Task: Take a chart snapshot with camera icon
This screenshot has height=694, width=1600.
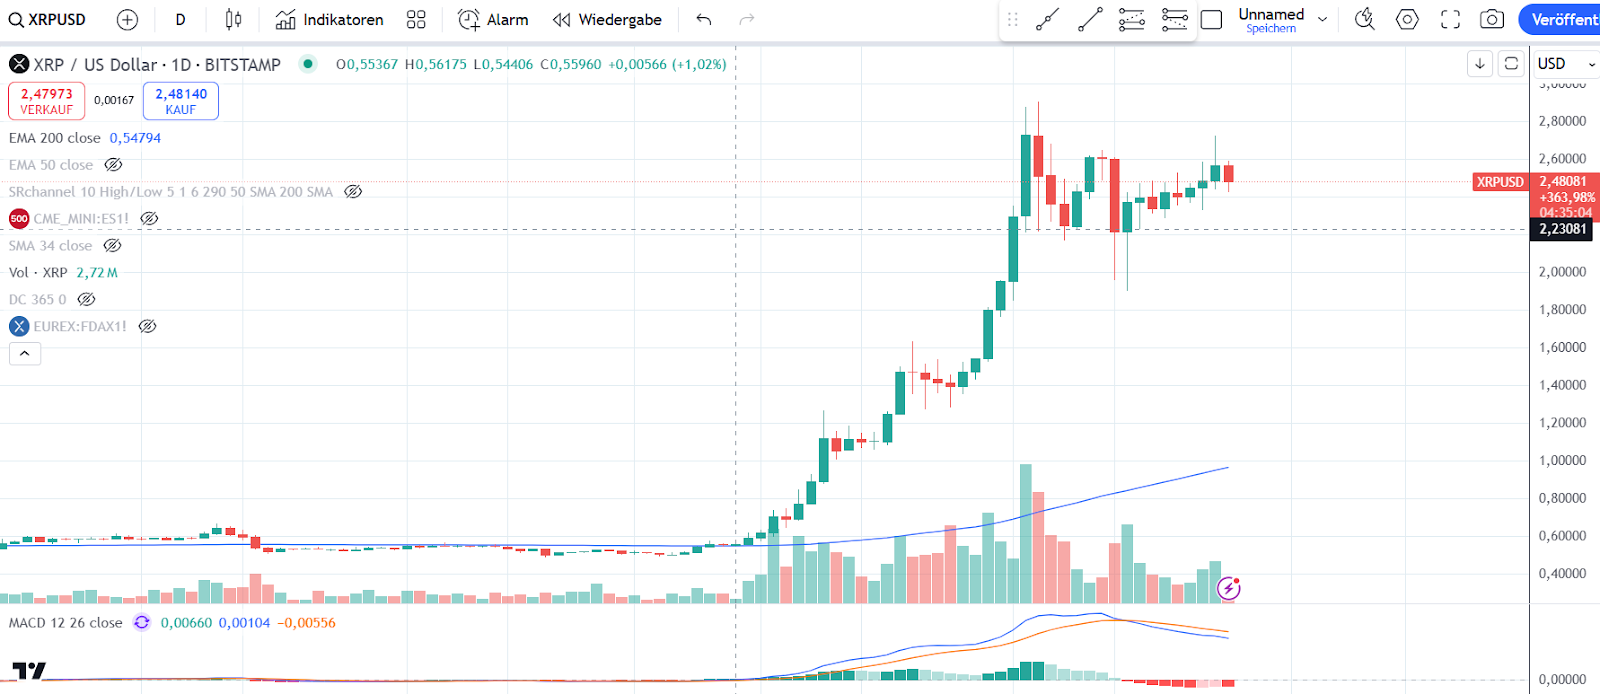Action: click(x=1492, y=19)
